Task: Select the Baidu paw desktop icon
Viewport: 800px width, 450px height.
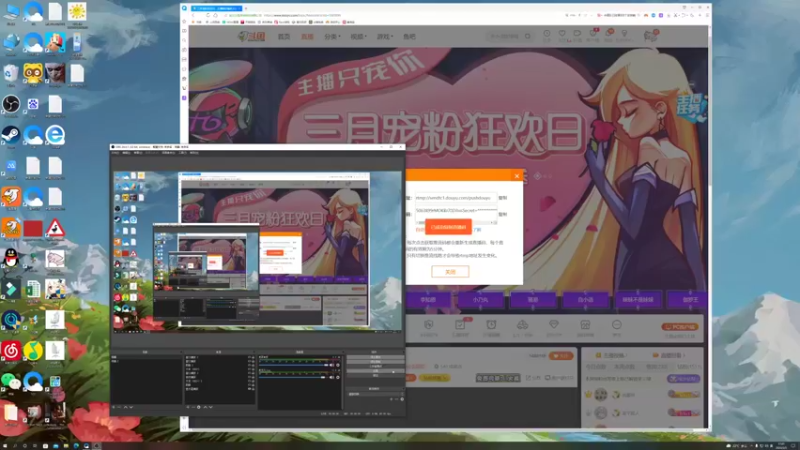Action: pos(33,105)
